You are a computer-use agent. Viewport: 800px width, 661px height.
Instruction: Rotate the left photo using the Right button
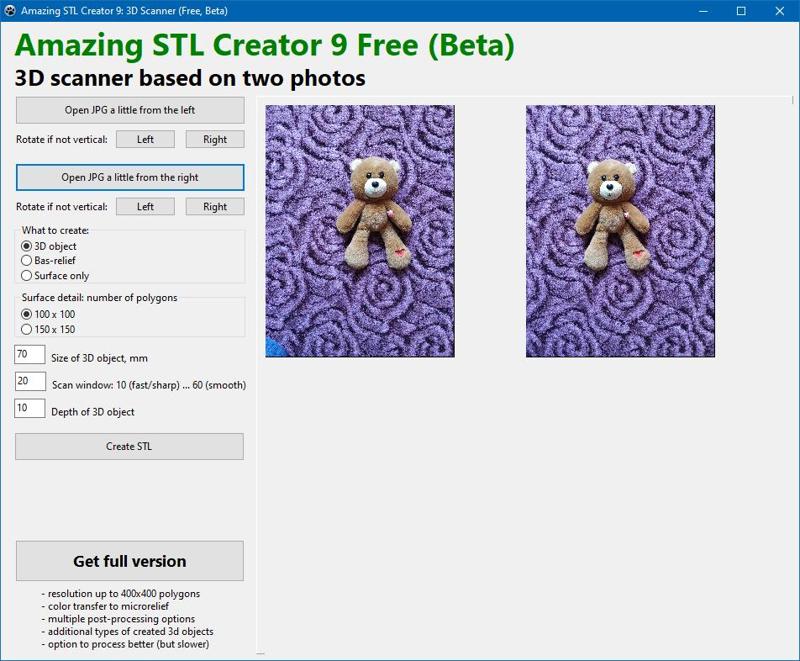214,139
